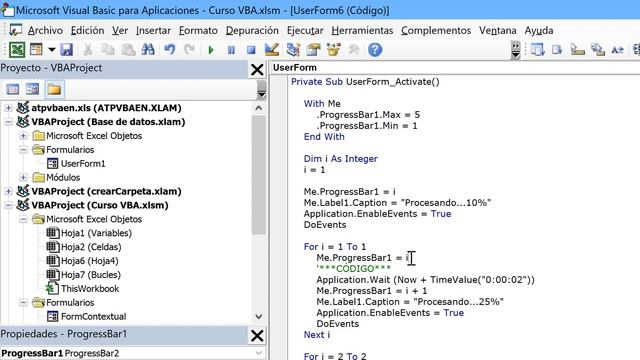Viewport: 640px width, 360px height.
Task: Click the Paste clipboard icon
Action: click(x=128, y=50)
